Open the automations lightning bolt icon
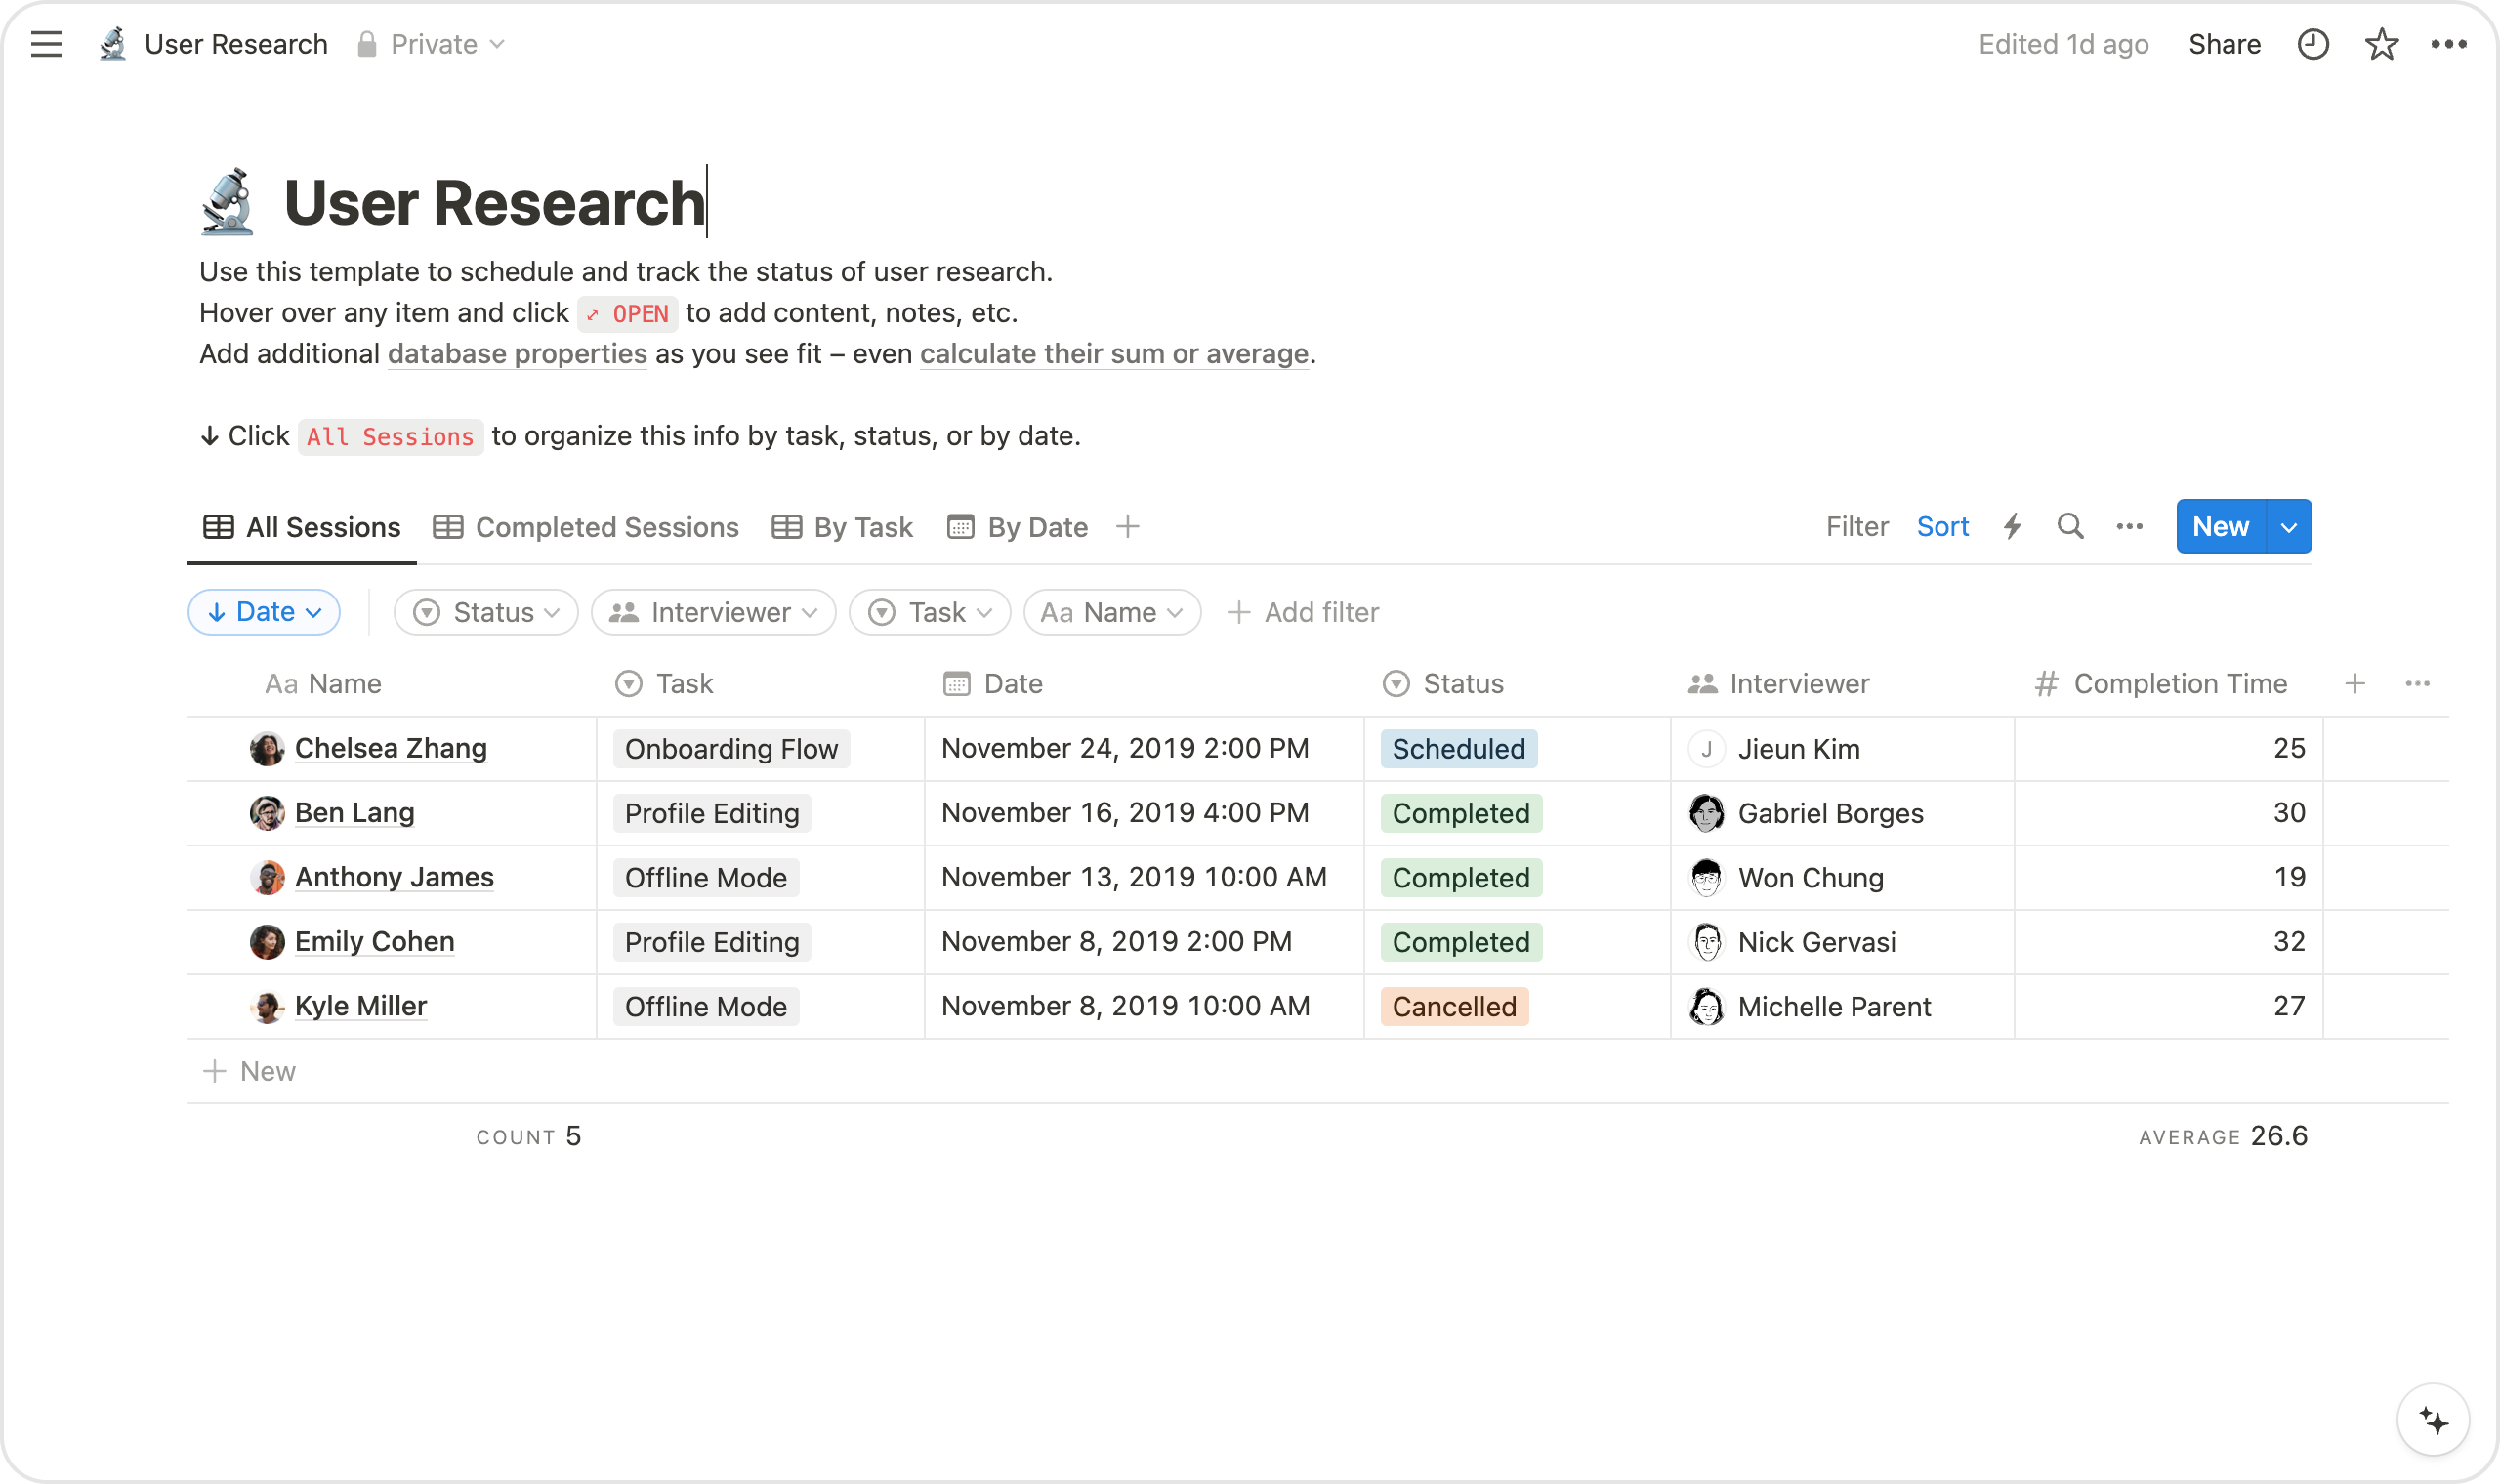The width and height of the screenshot is (2500, 1484). [x=2012, y=526]
